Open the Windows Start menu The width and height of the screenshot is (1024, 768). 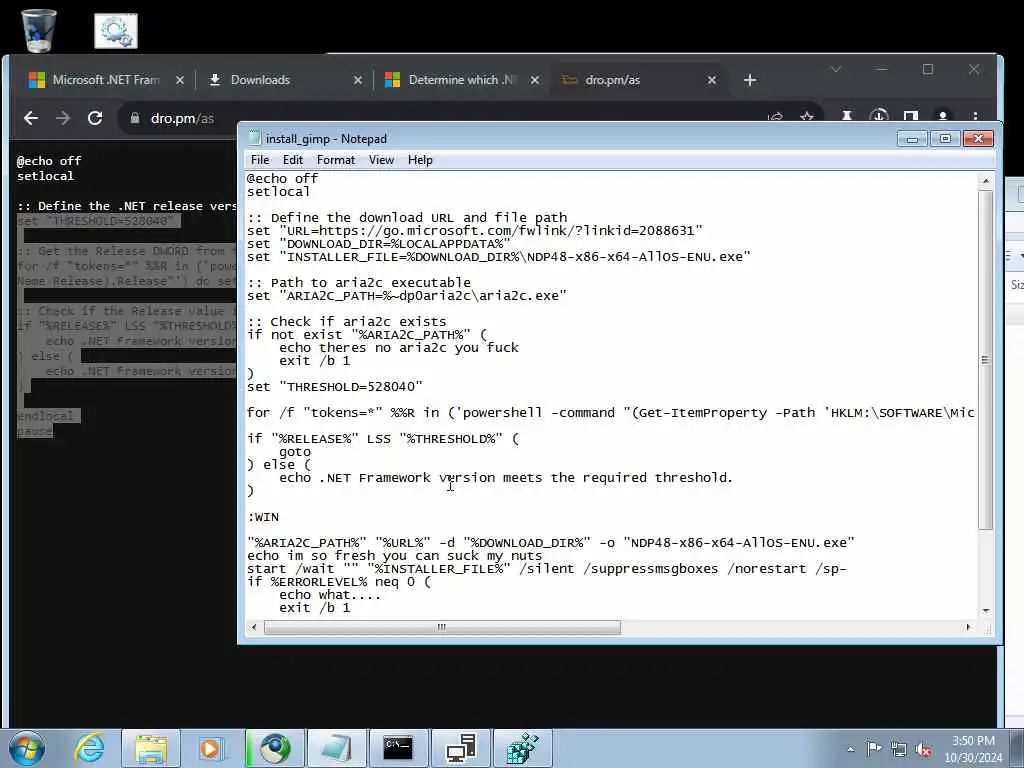(x=27, y=748)
